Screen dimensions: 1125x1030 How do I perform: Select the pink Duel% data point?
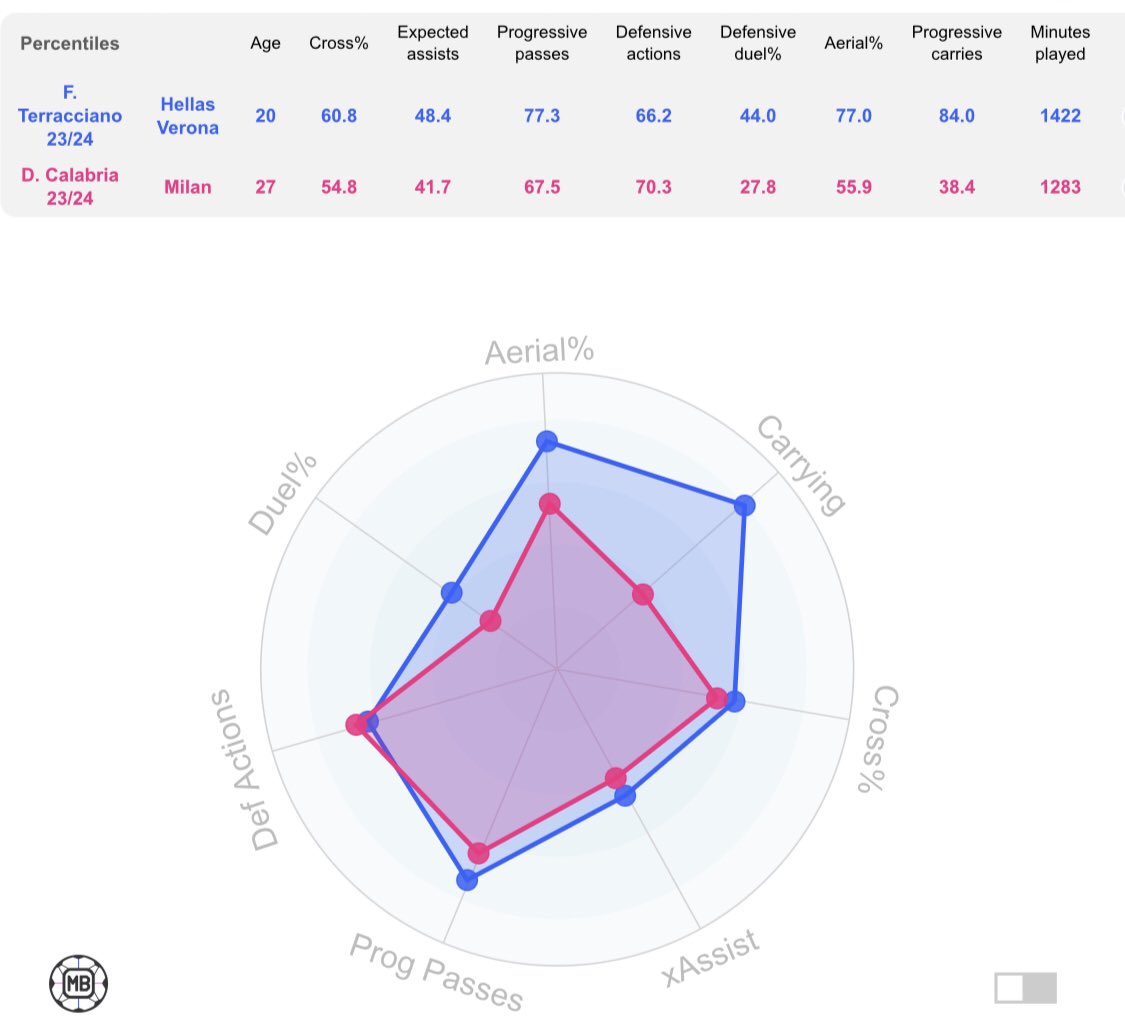490,621
